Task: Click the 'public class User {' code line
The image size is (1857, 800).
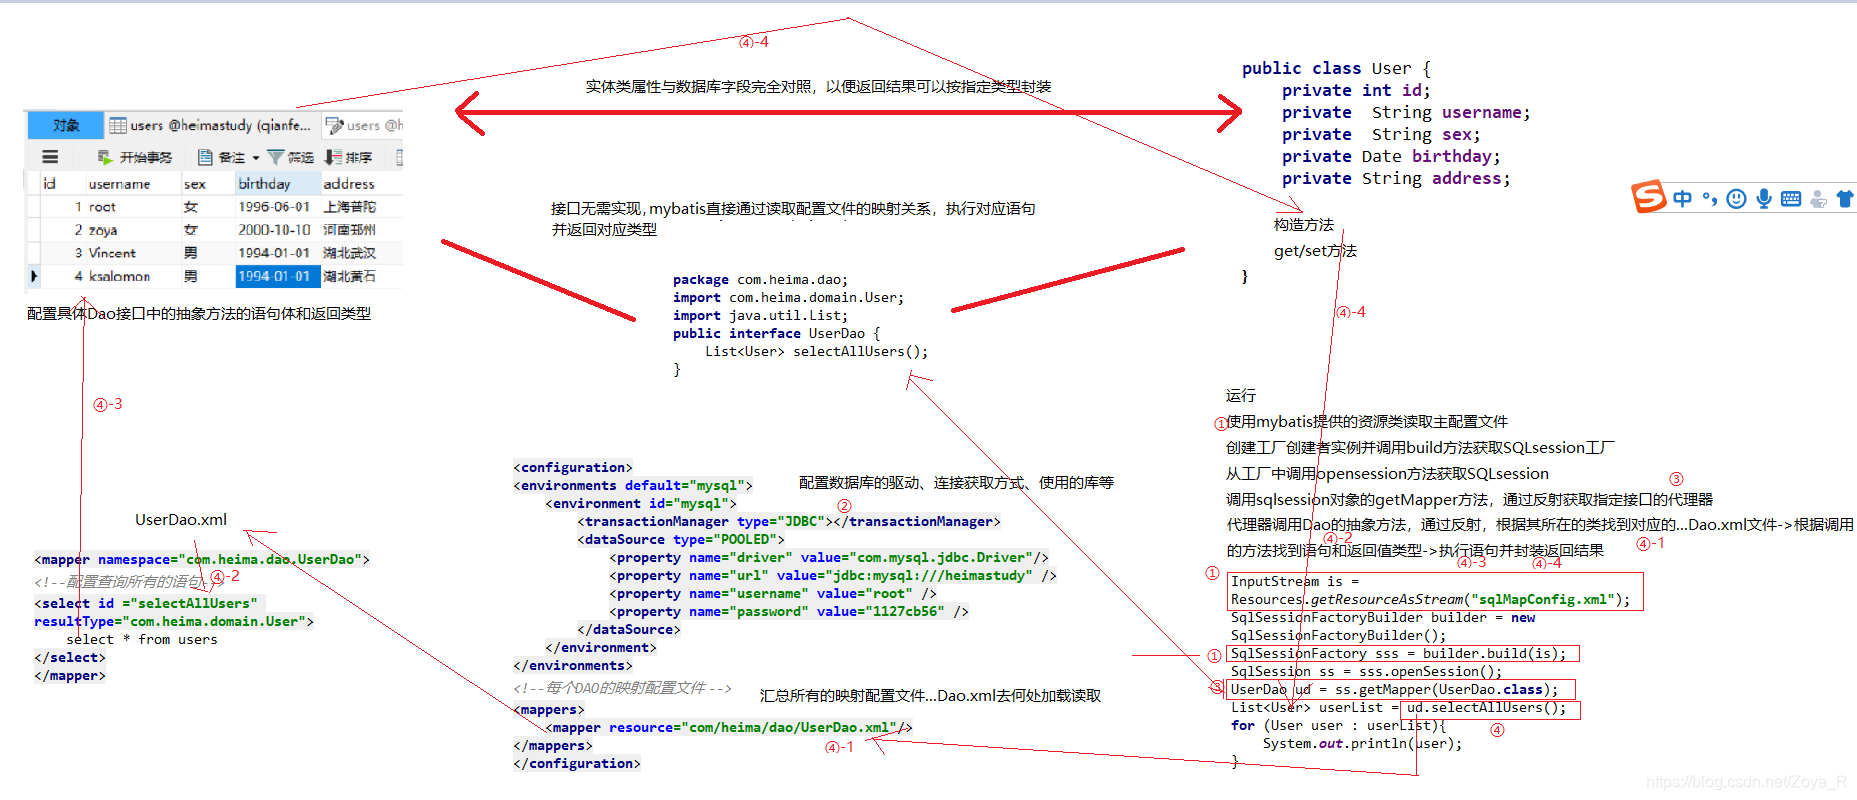Action: pyautogui.click(x=1336, y=68)
